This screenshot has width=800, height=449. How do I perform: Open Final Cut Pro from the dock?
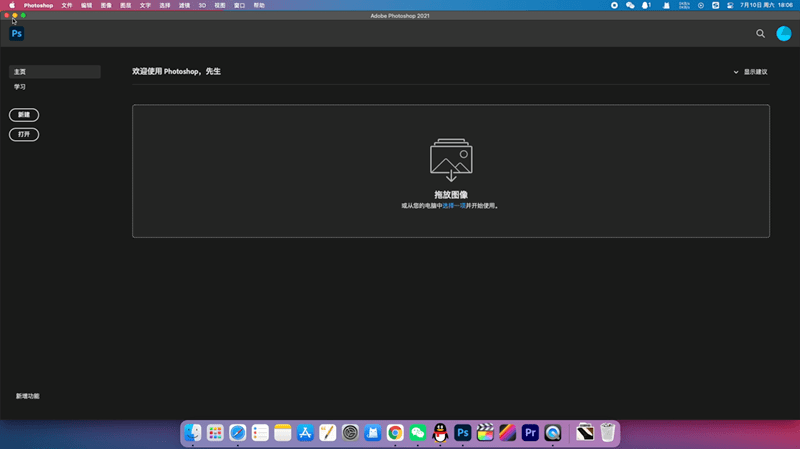[x=485, y=433]
